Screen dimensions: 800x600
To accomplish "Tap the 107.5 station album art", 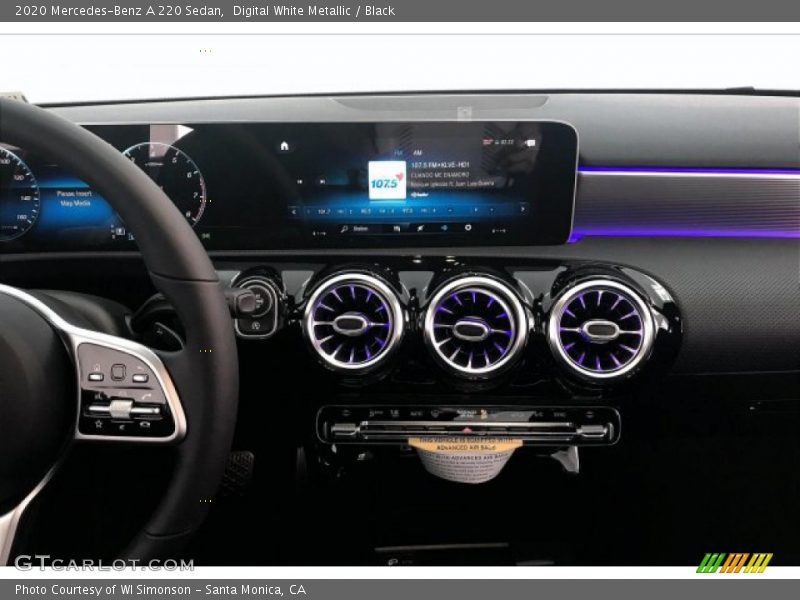I will click(385, 182).
